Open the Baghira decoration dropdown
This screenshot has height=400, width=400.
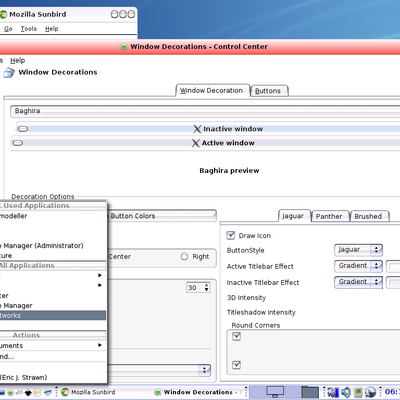pos(205,111)
